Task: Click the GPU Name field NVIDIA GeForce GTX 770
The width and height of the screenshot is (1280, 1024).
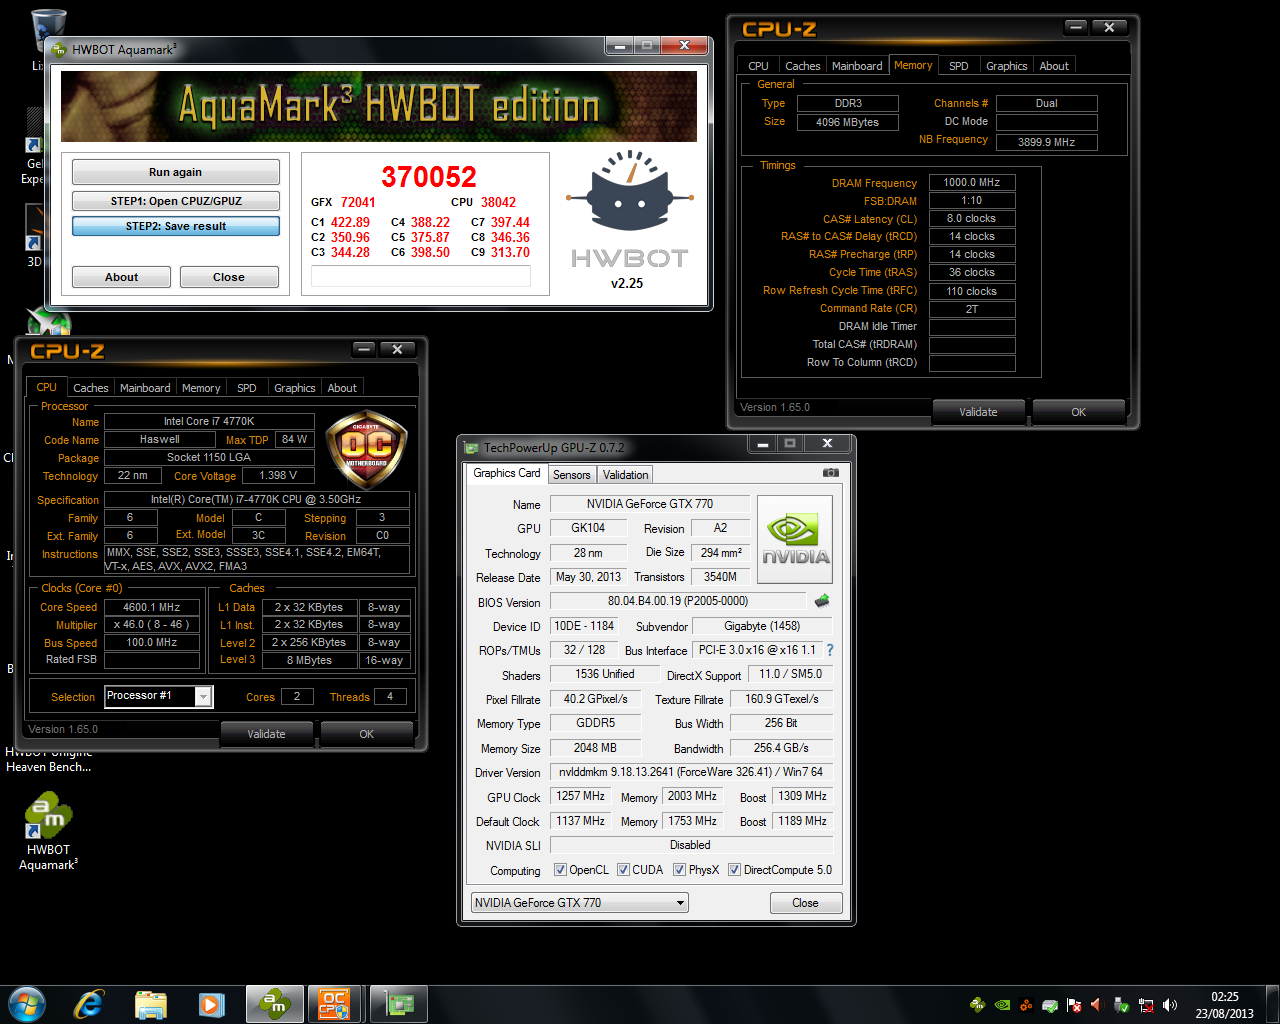Action: pos(650,504)
